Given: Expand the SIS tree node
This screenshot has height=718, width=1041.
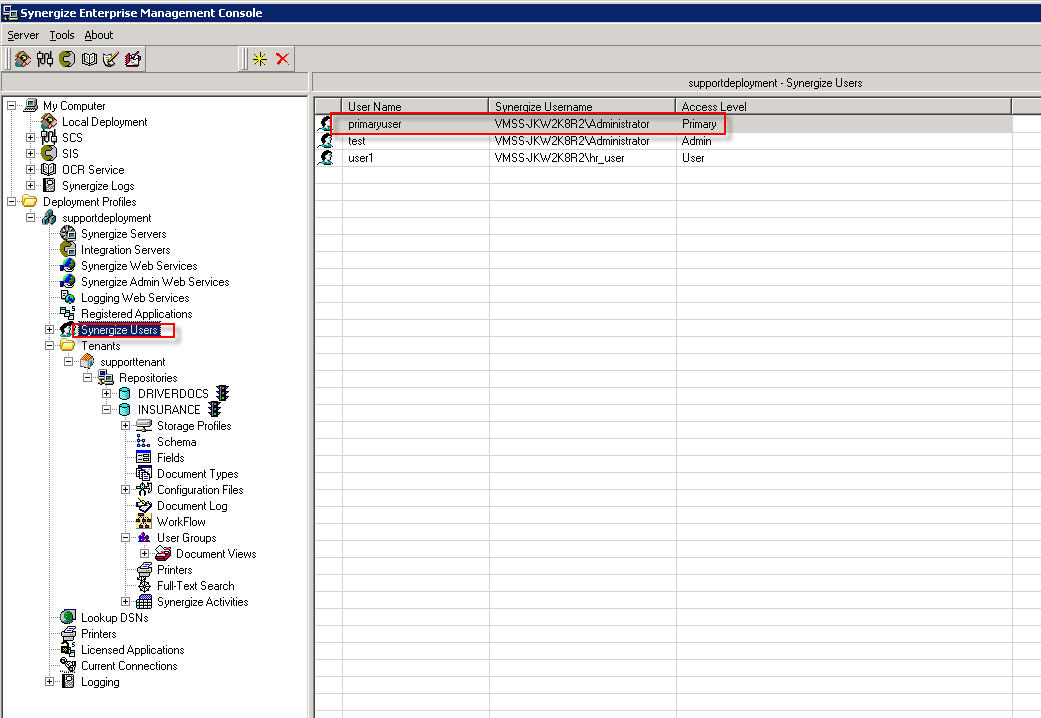Looking at the screenshot, I should pyautogui.click(x=31, y=153).
